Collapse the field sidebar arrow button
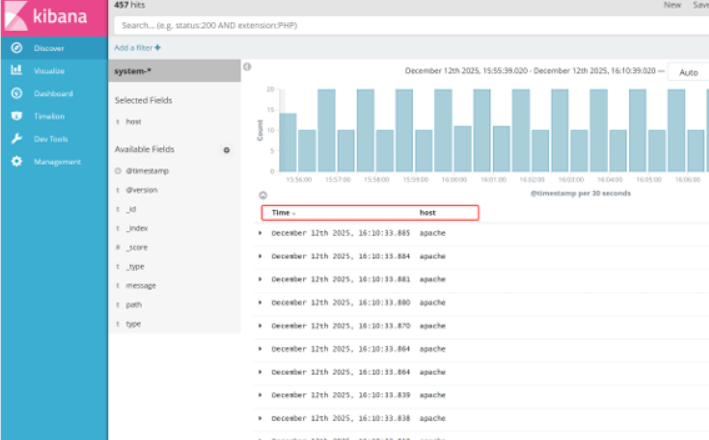Image resolution: width=709 pixels, height=440 pixels. pyautogui.click(x=247, y=67)
